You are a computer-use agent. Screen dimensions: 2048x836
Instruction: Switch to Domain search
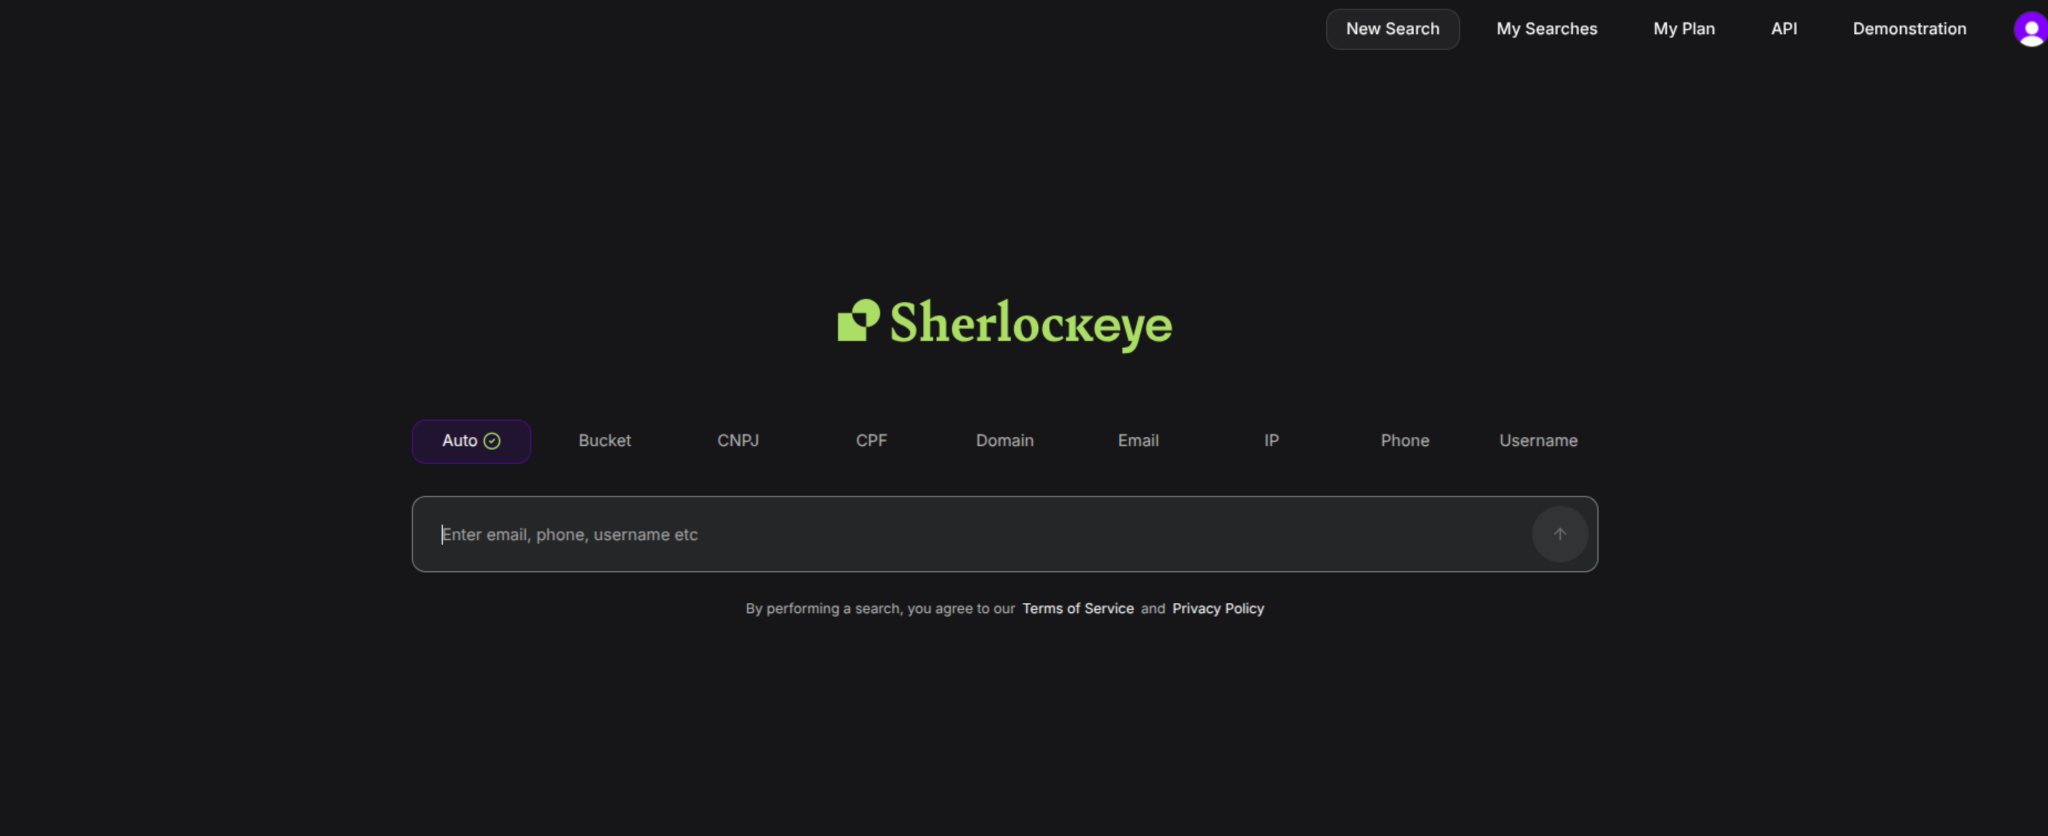(x=1004, y=441)
